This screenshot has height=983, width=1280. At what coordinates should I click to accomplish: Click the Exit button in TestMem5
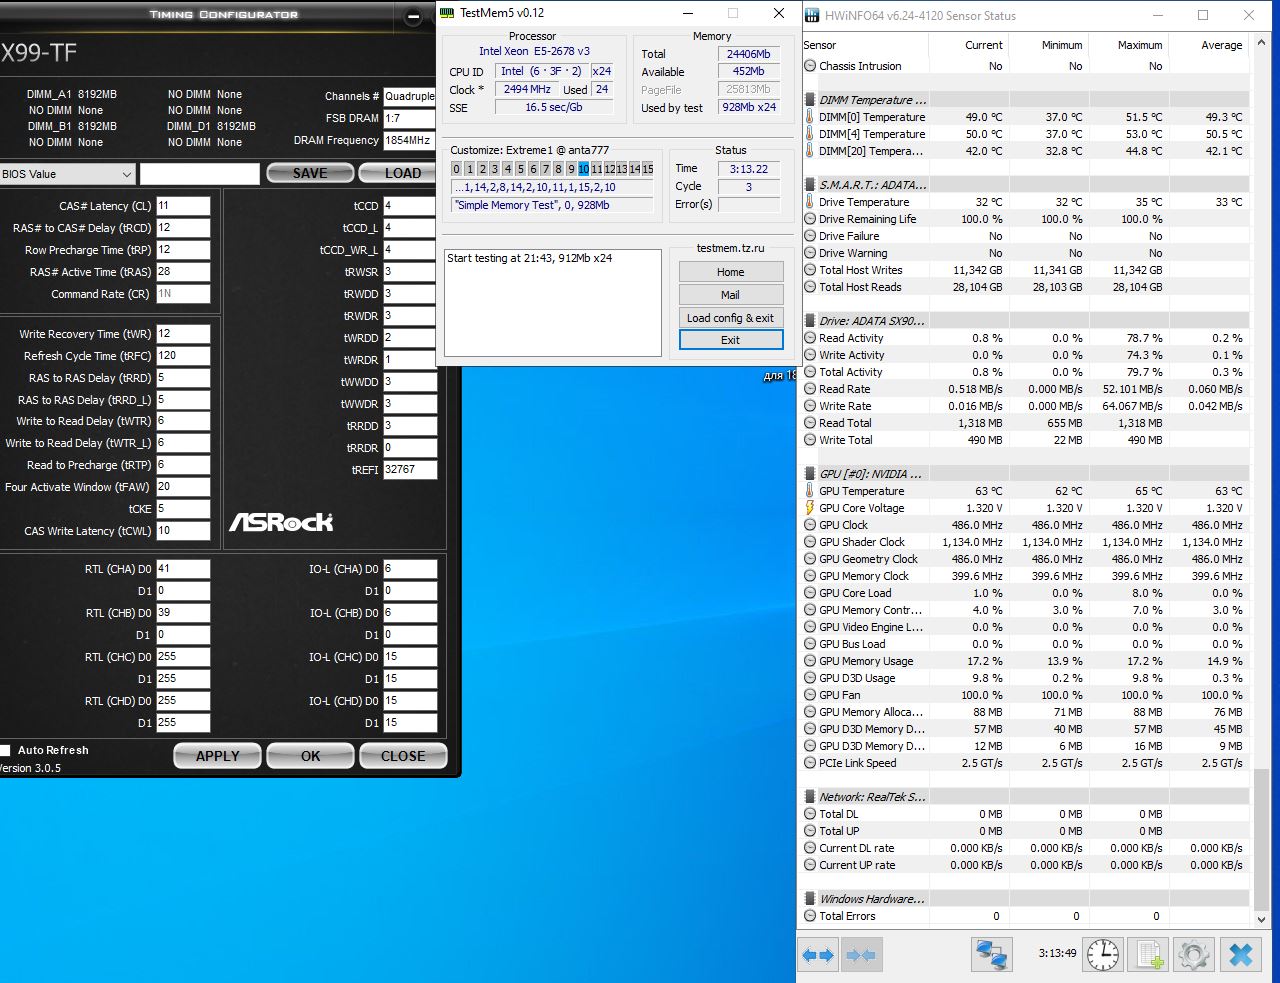point(730,340)
